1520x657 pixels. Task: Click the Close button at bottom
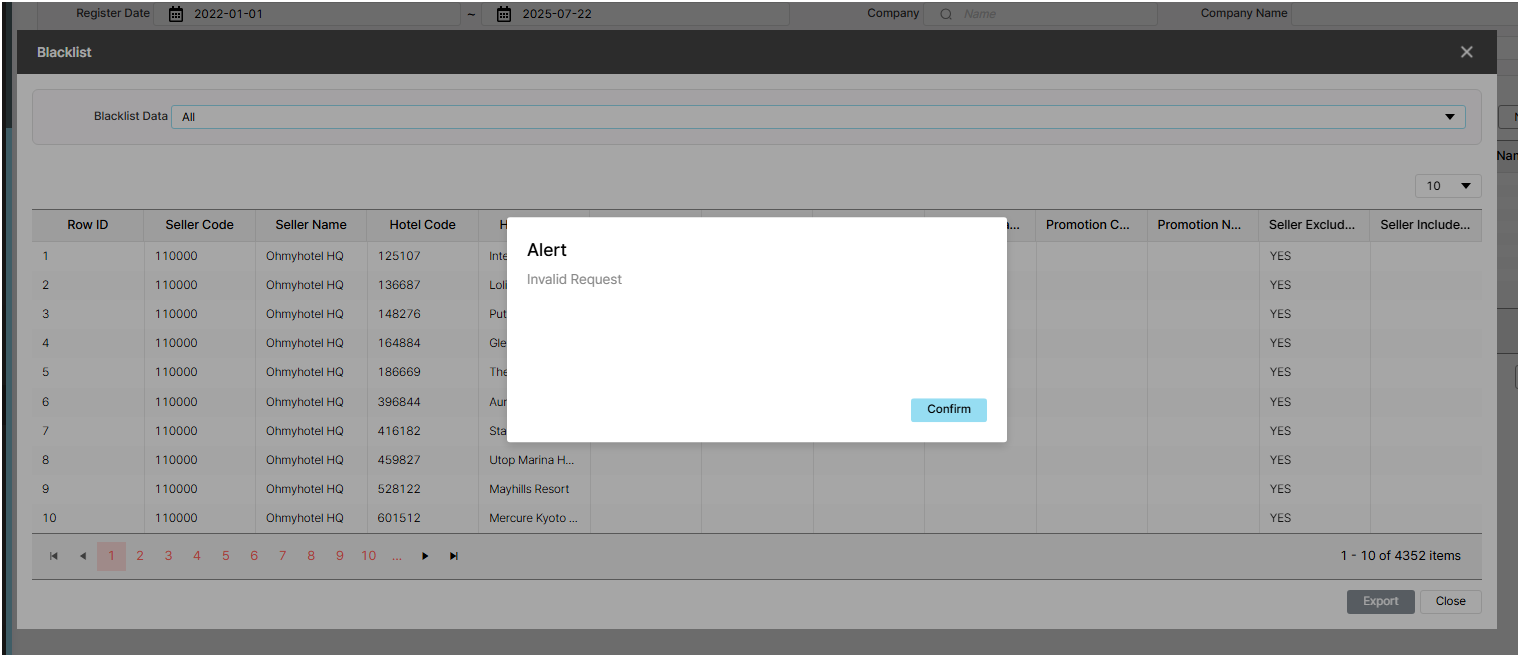point(1450,601)
